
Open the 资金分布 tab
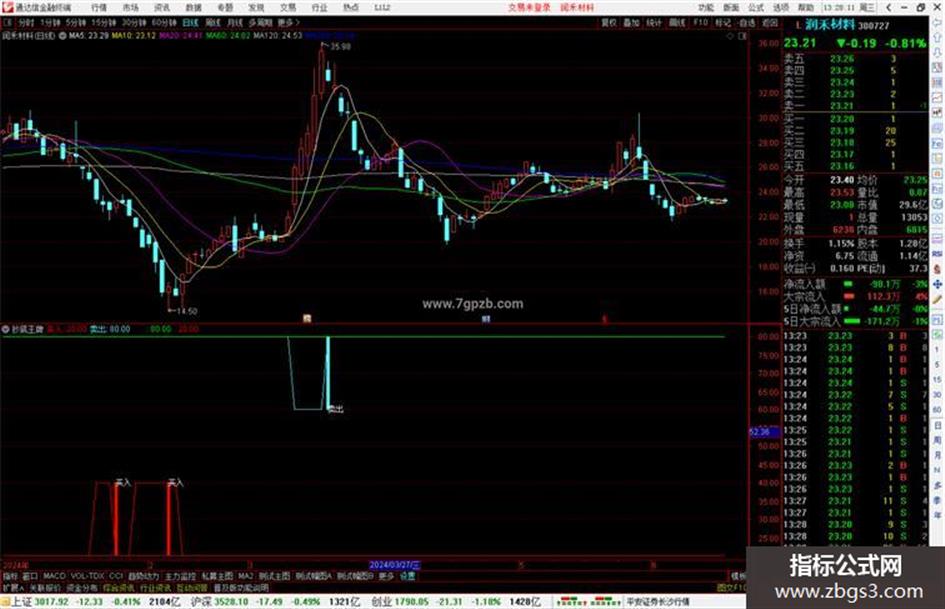tap(82, 587)
